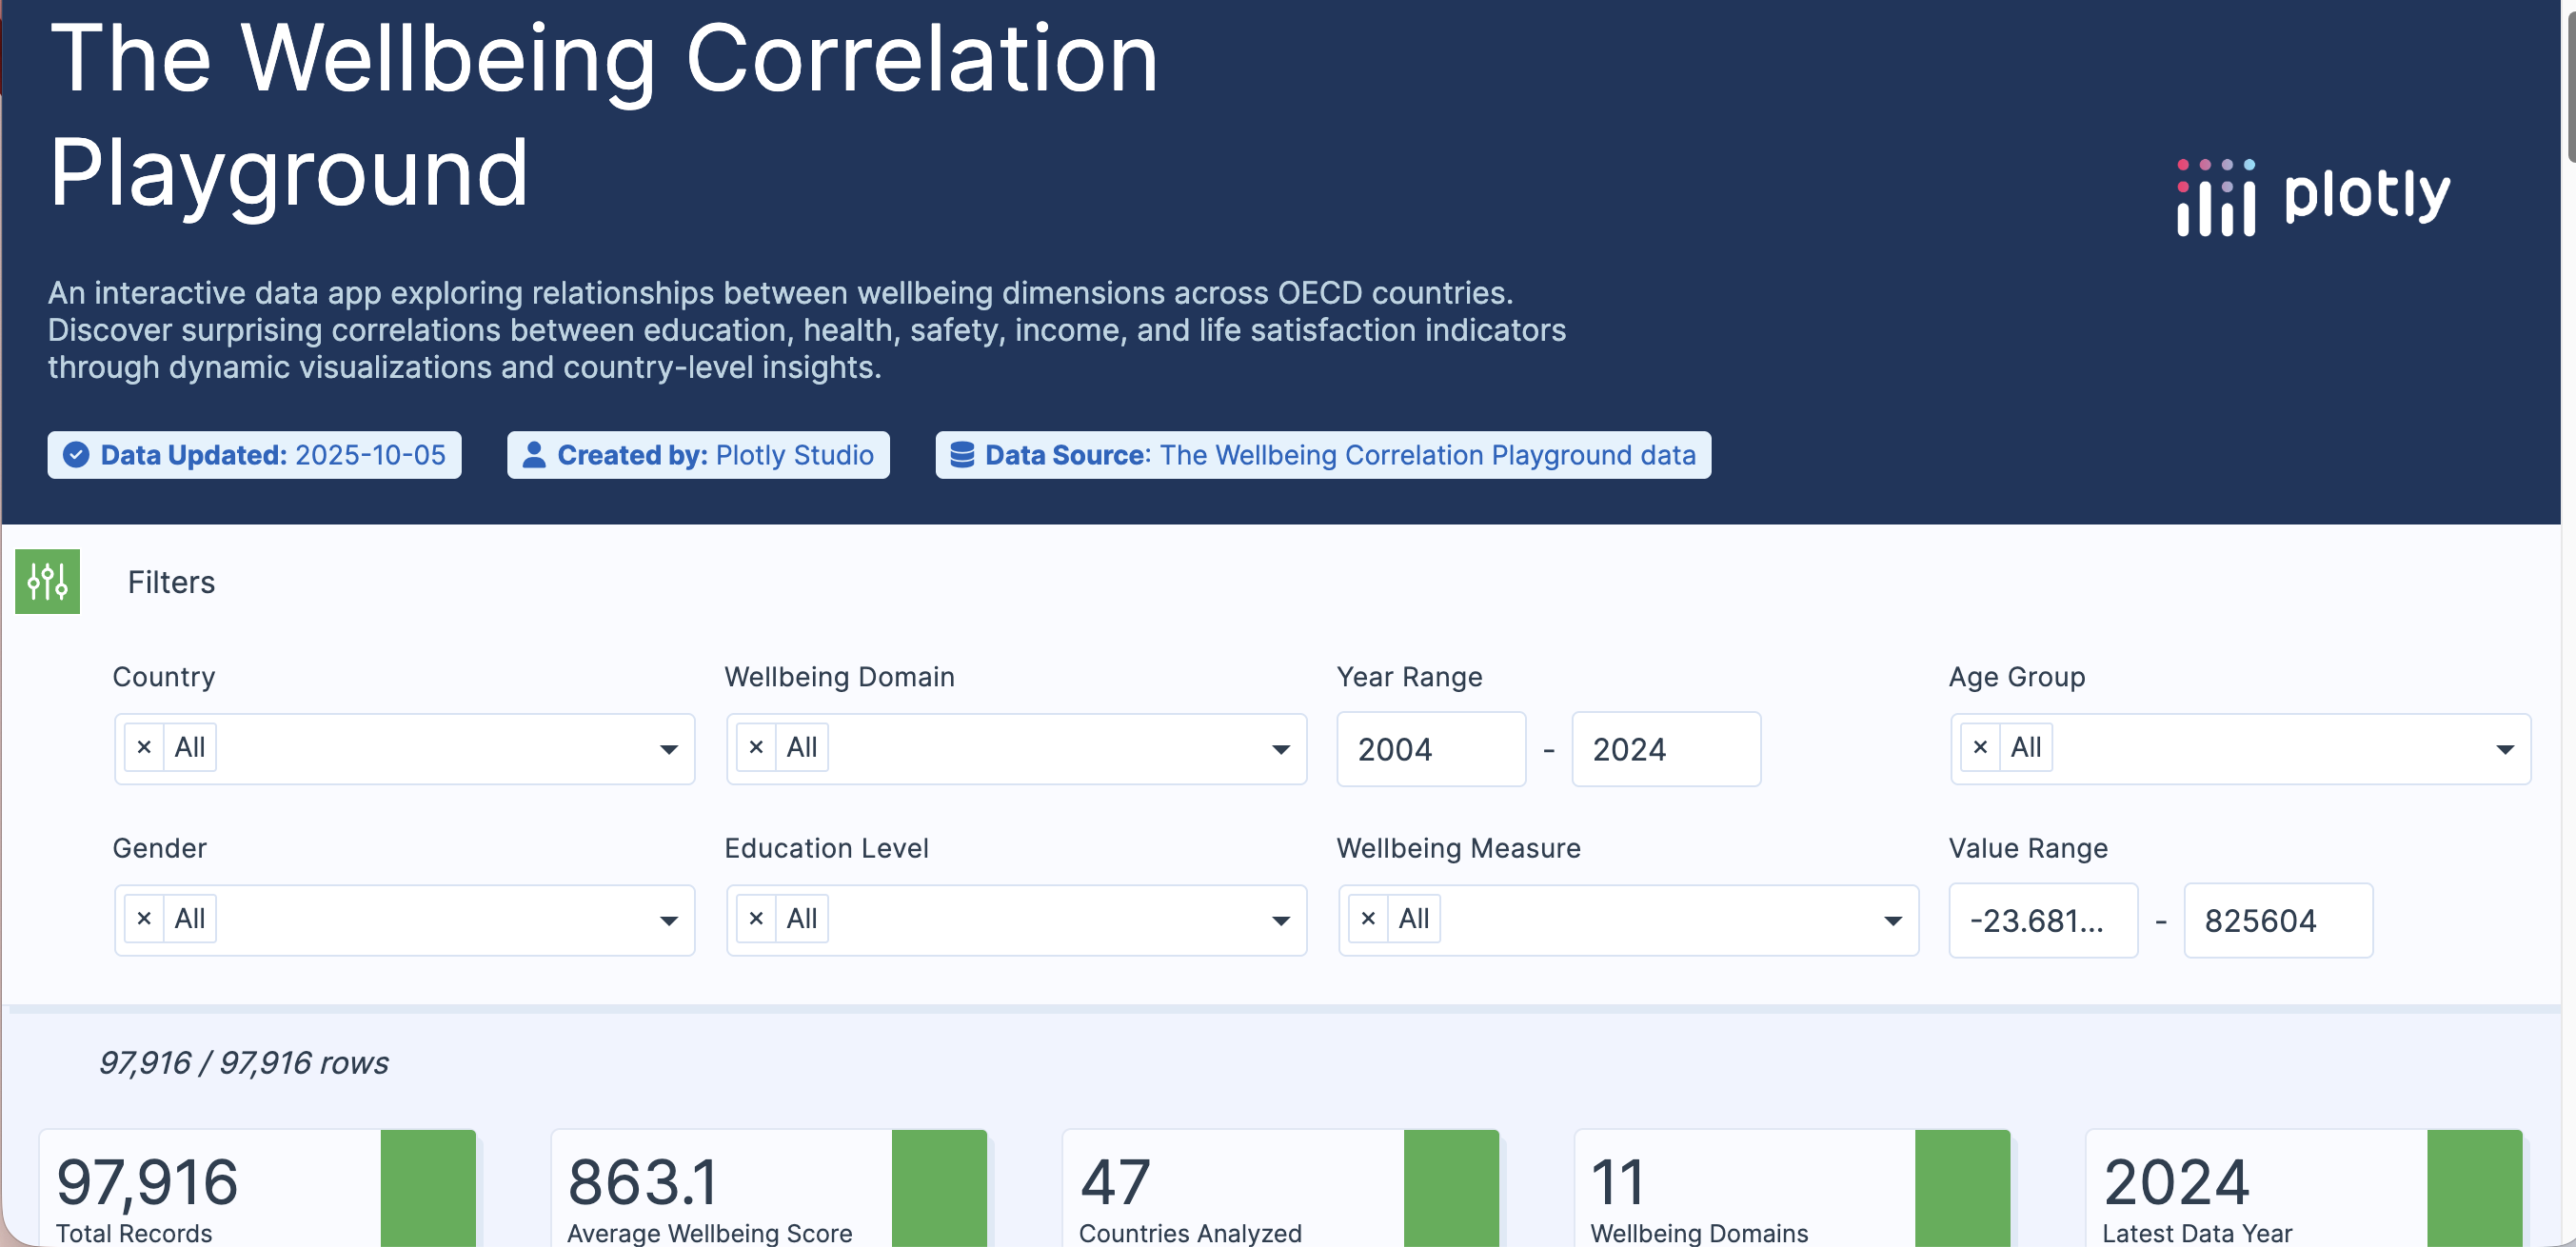Click the Data Source badge

coord(1322,455)
